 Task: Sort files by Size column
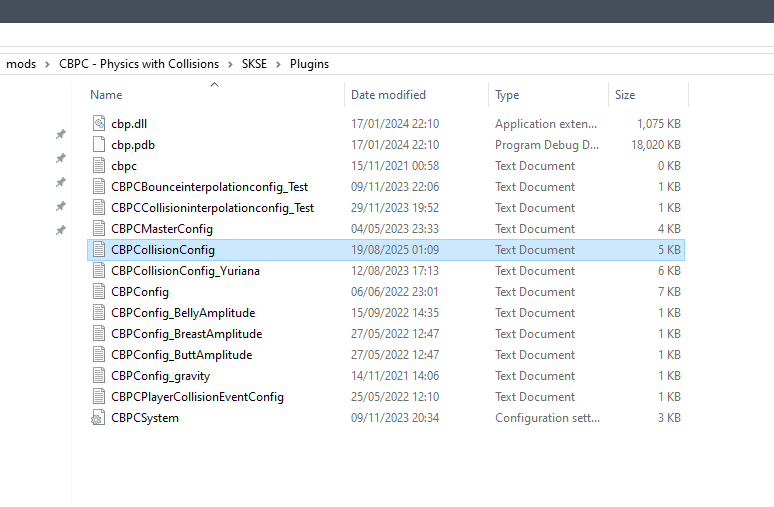(625, 95)
